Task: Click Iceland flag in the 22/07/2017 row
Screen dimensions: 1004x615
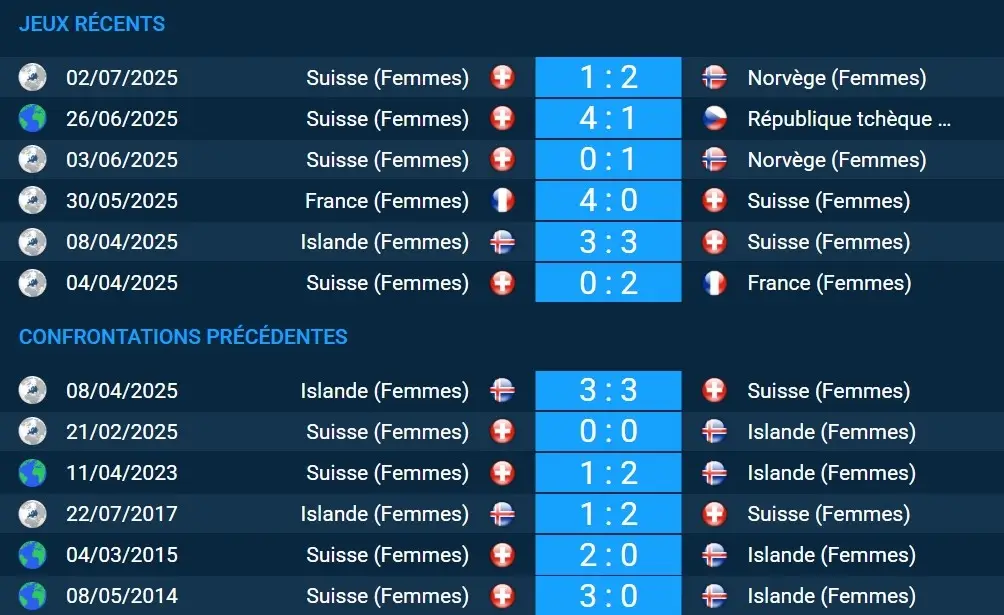Action: (502, 514)
